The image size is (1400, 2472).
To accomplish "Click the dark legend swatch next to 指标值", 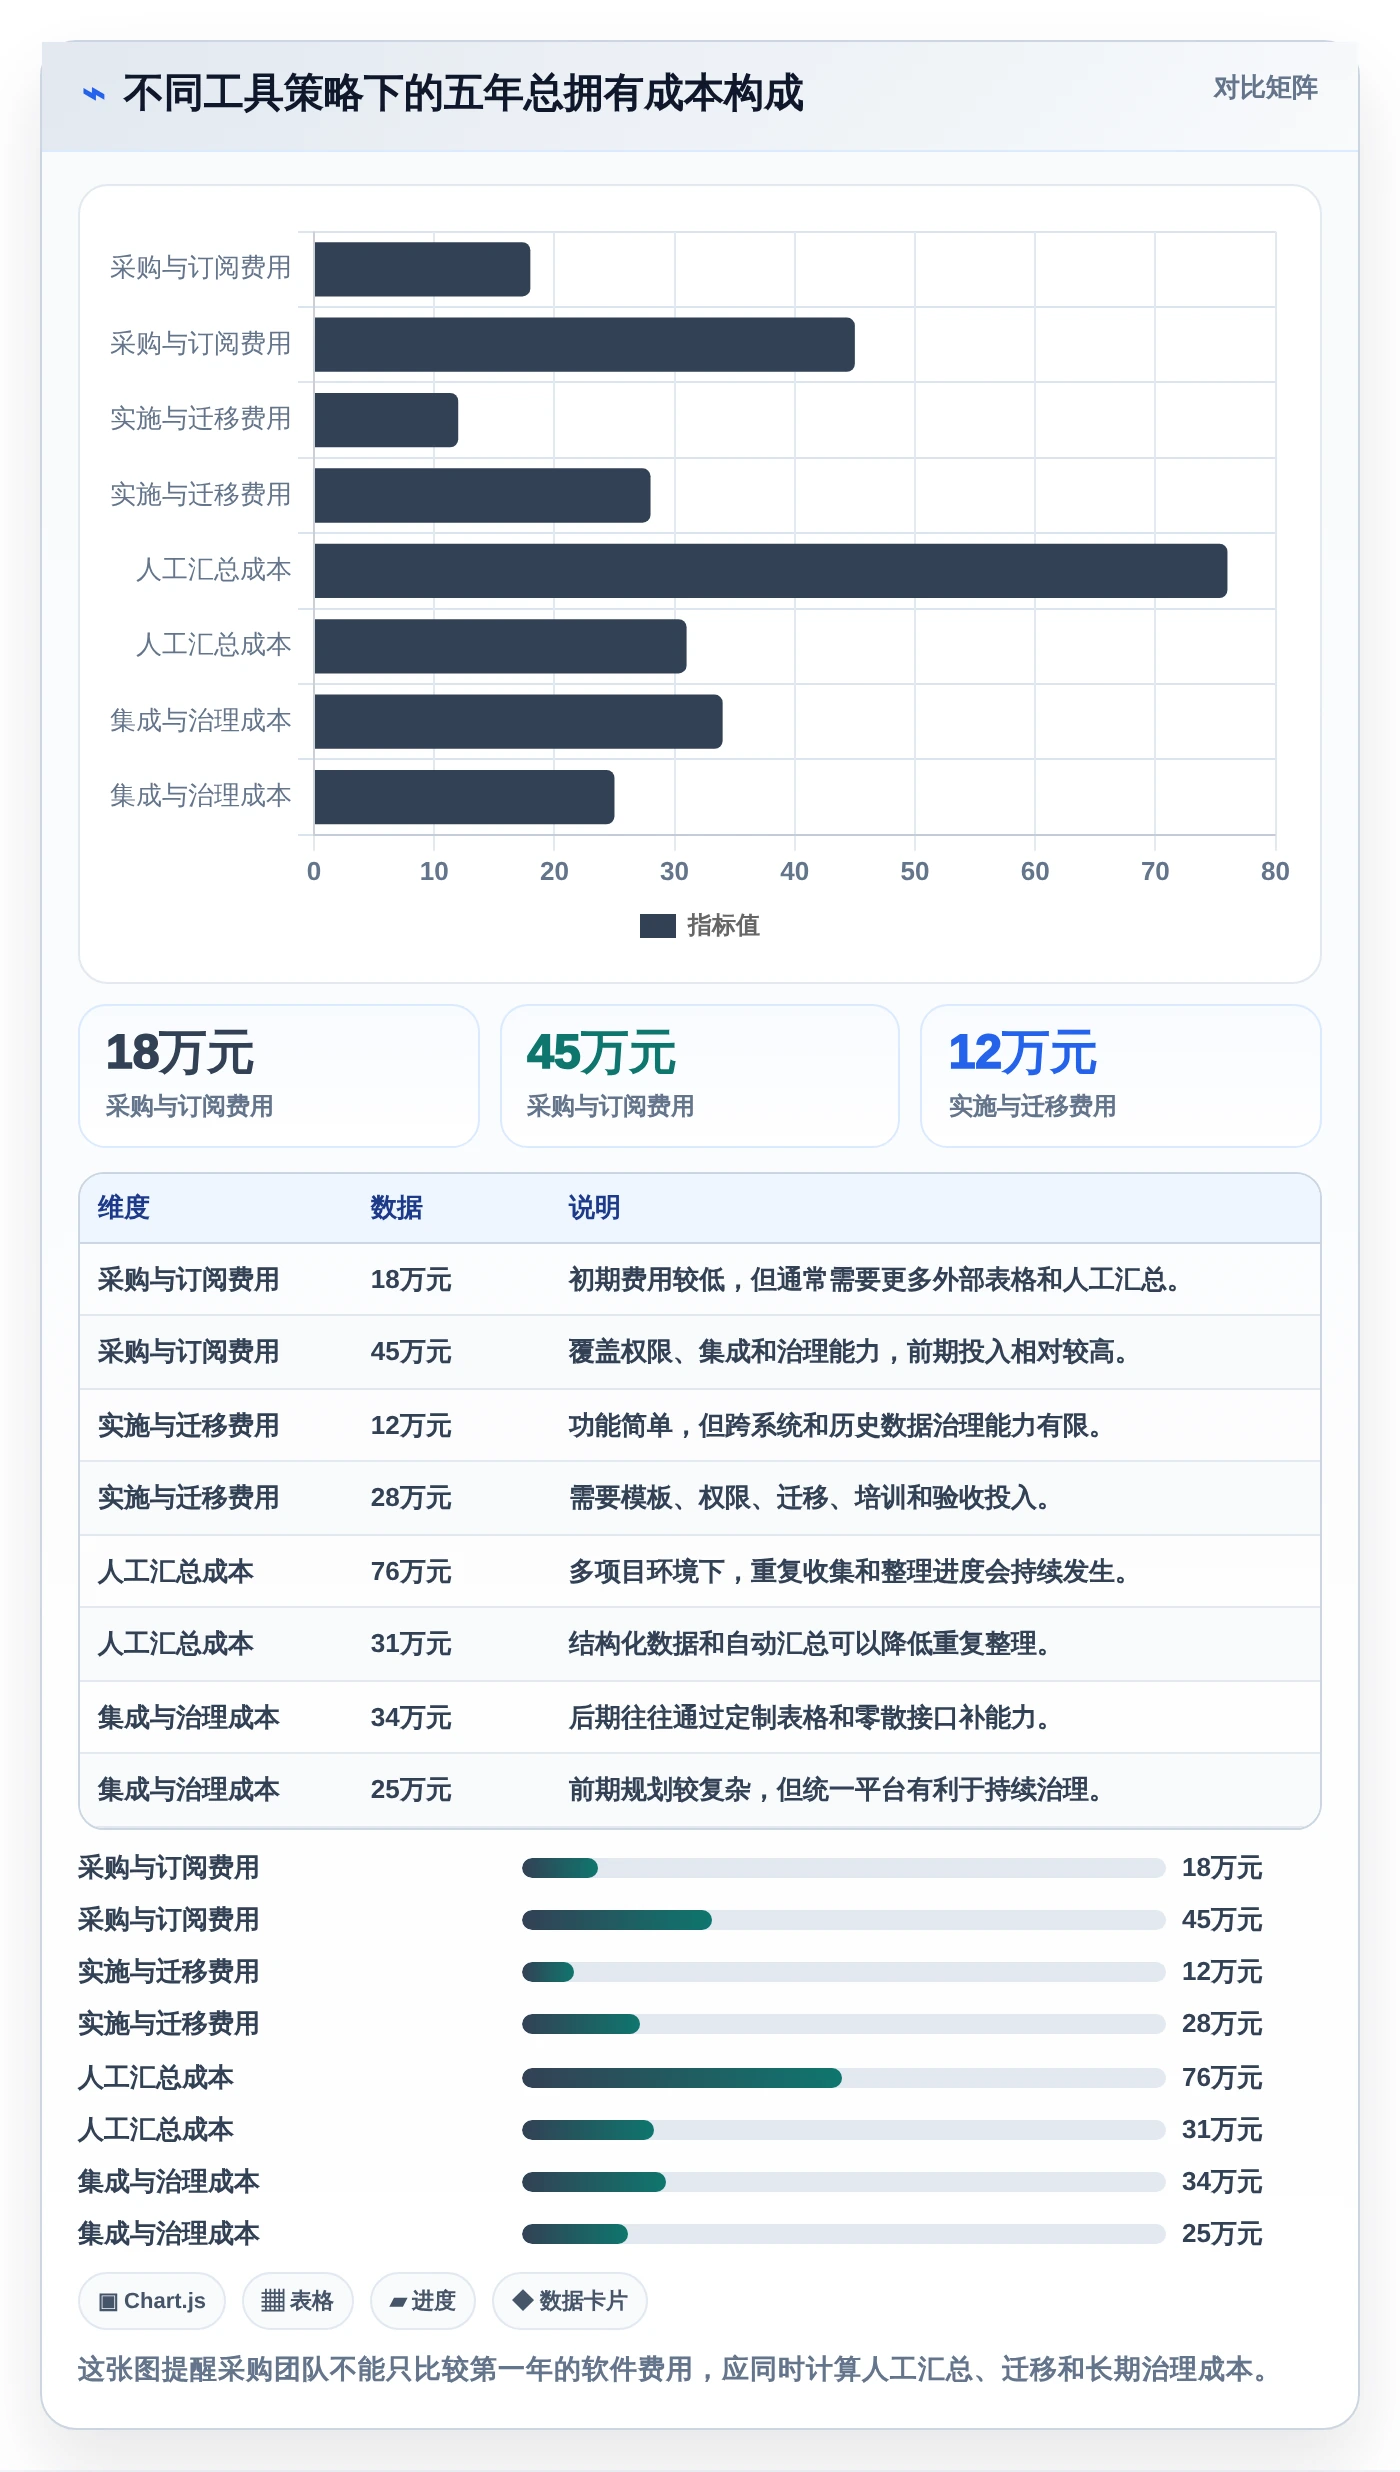I will pyautogui.click(x=657, y=926).
